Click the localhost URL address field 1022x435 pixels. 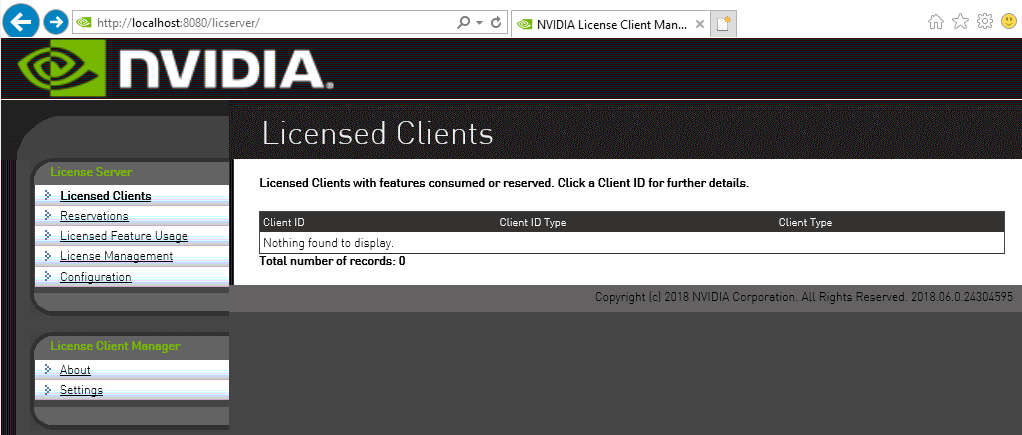(270, 22)
